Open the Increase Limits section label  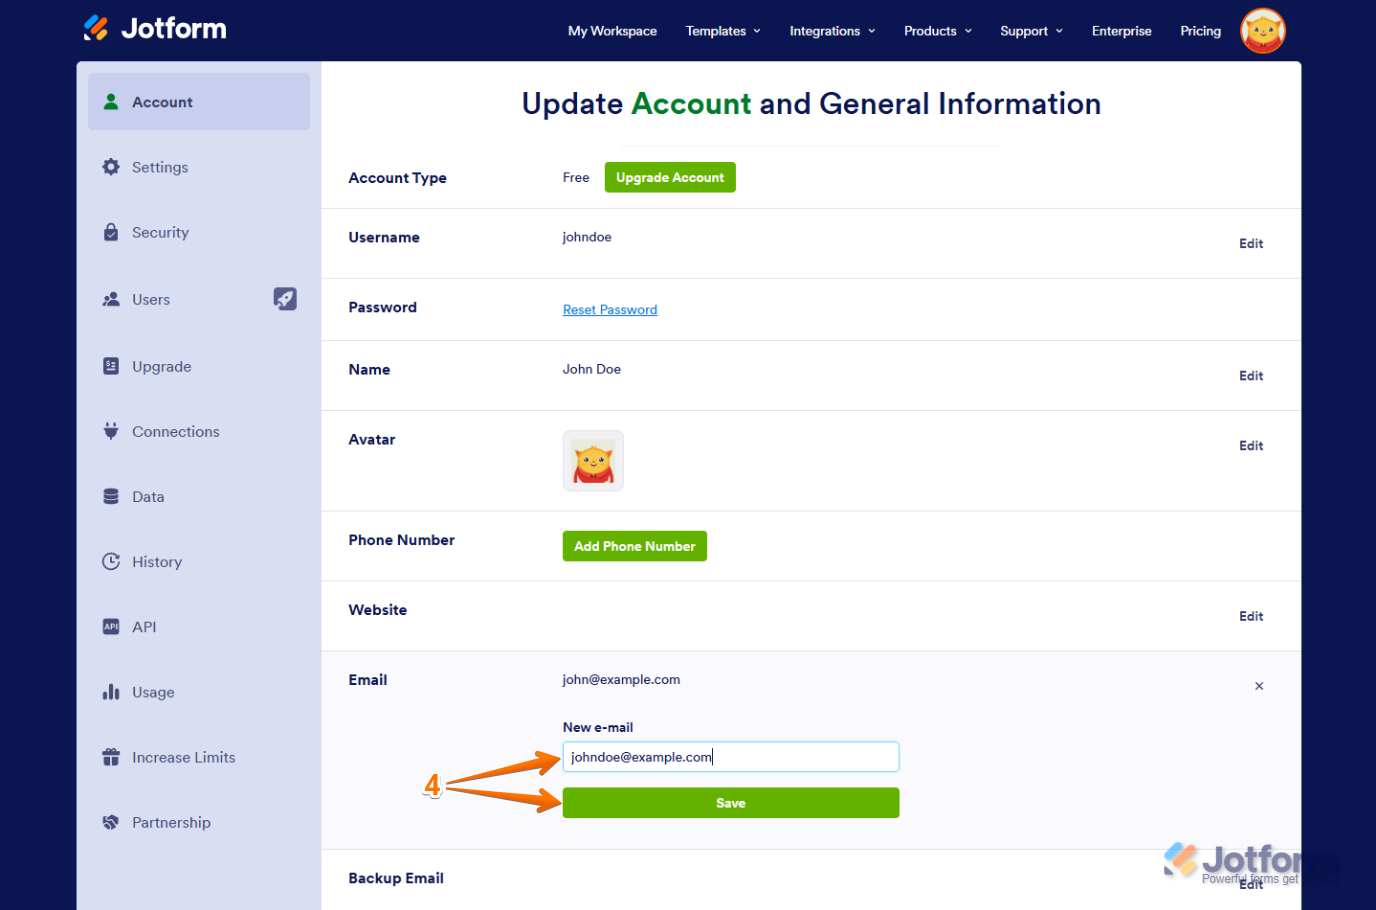point(184,757)
